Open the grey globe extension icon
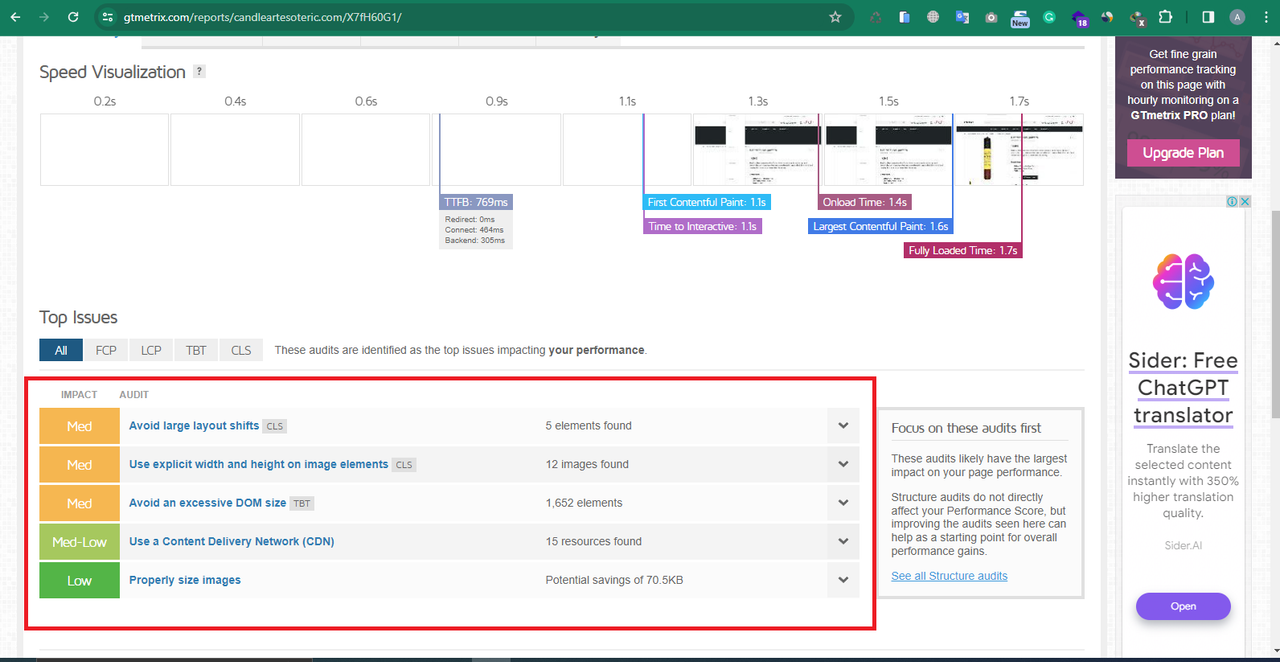Screen dimensions: 1280x662 point(933,17)
